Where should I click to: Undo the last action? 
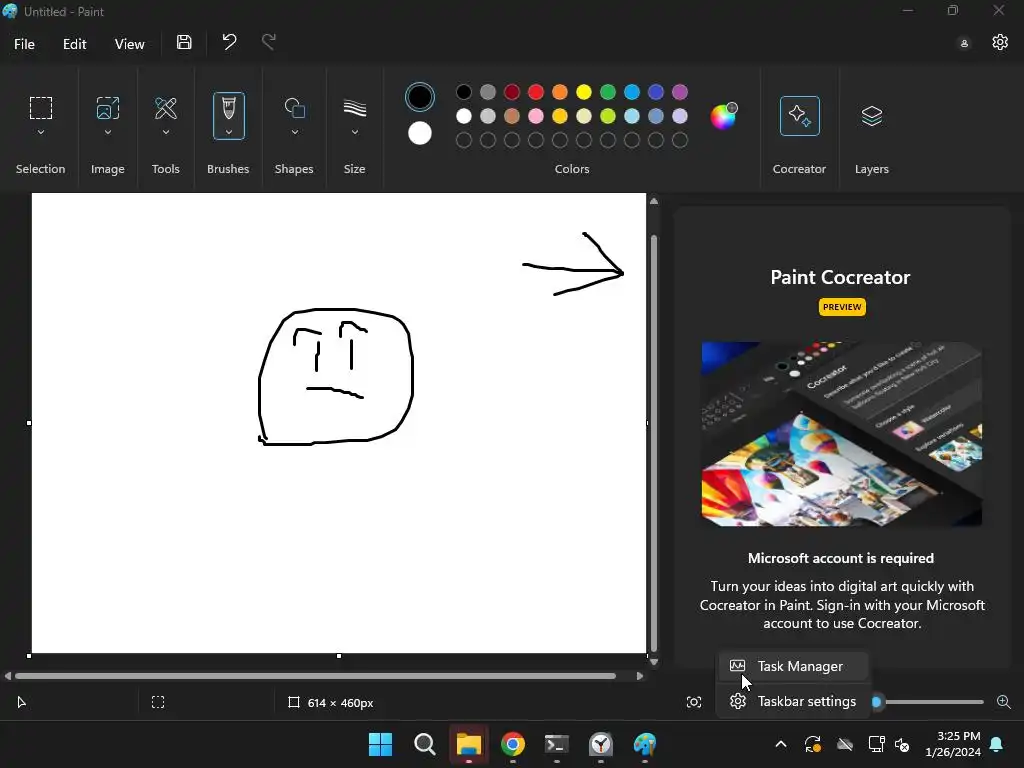click(x=229, y=42)
